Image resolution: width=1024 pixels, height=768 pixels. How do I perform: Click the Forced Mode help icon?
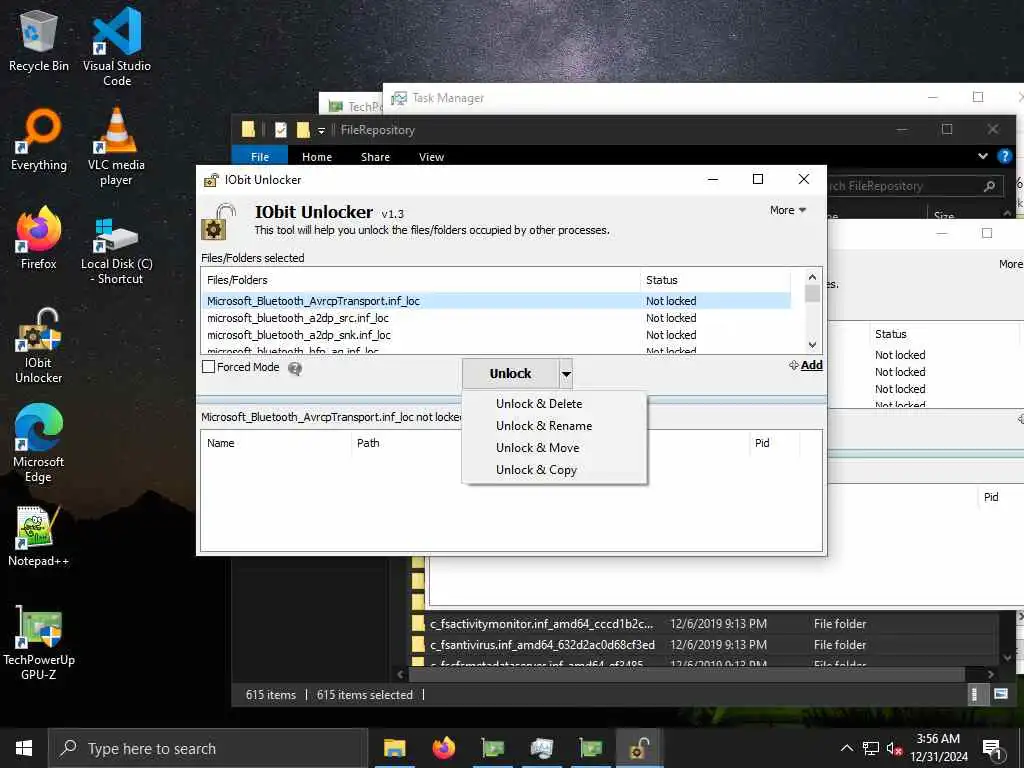point(295,369)
